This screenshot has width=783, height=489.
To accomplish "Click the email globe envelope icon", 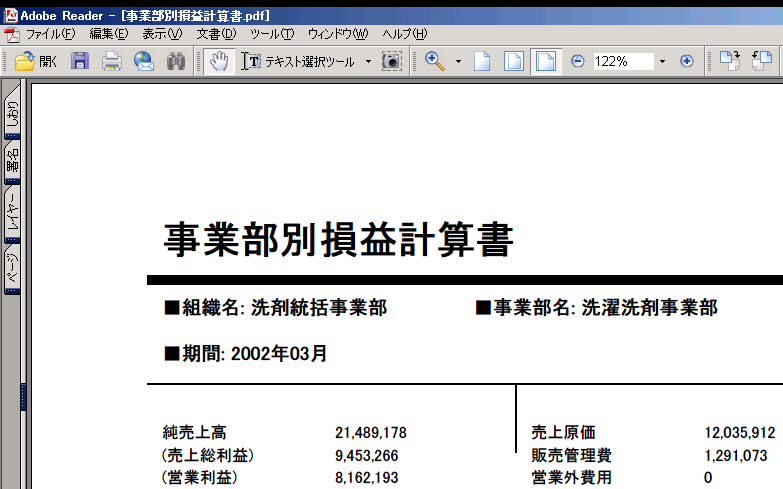I will tap(144, 61).
